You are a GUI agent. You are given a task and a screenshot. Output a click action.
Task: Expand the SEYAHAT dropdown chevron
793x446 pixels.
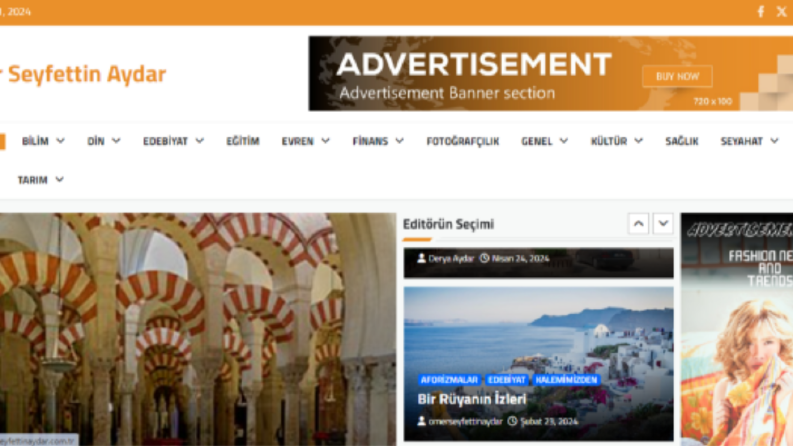(774, 141)
